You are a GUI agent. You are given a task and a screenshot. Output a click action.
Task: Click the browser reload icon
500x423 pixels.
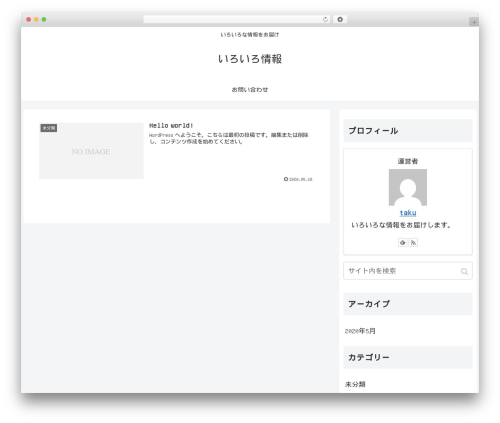pos(325,19)
